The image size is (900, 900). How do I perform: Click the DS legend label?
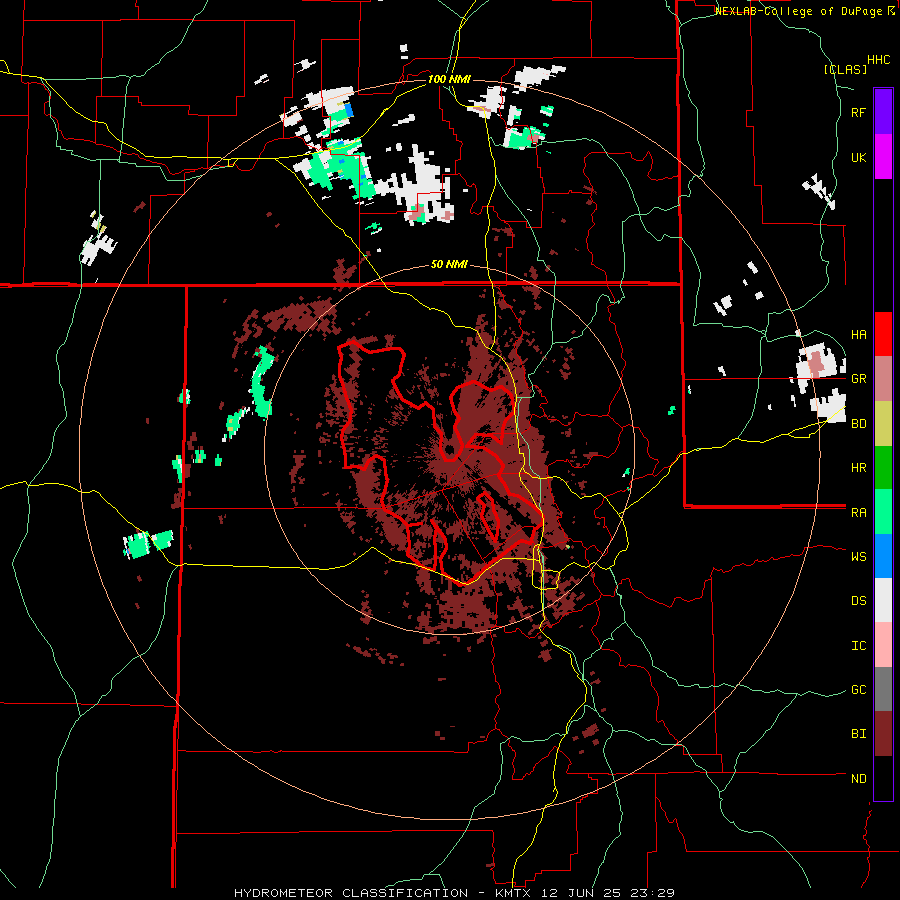[x=858, y=601]
